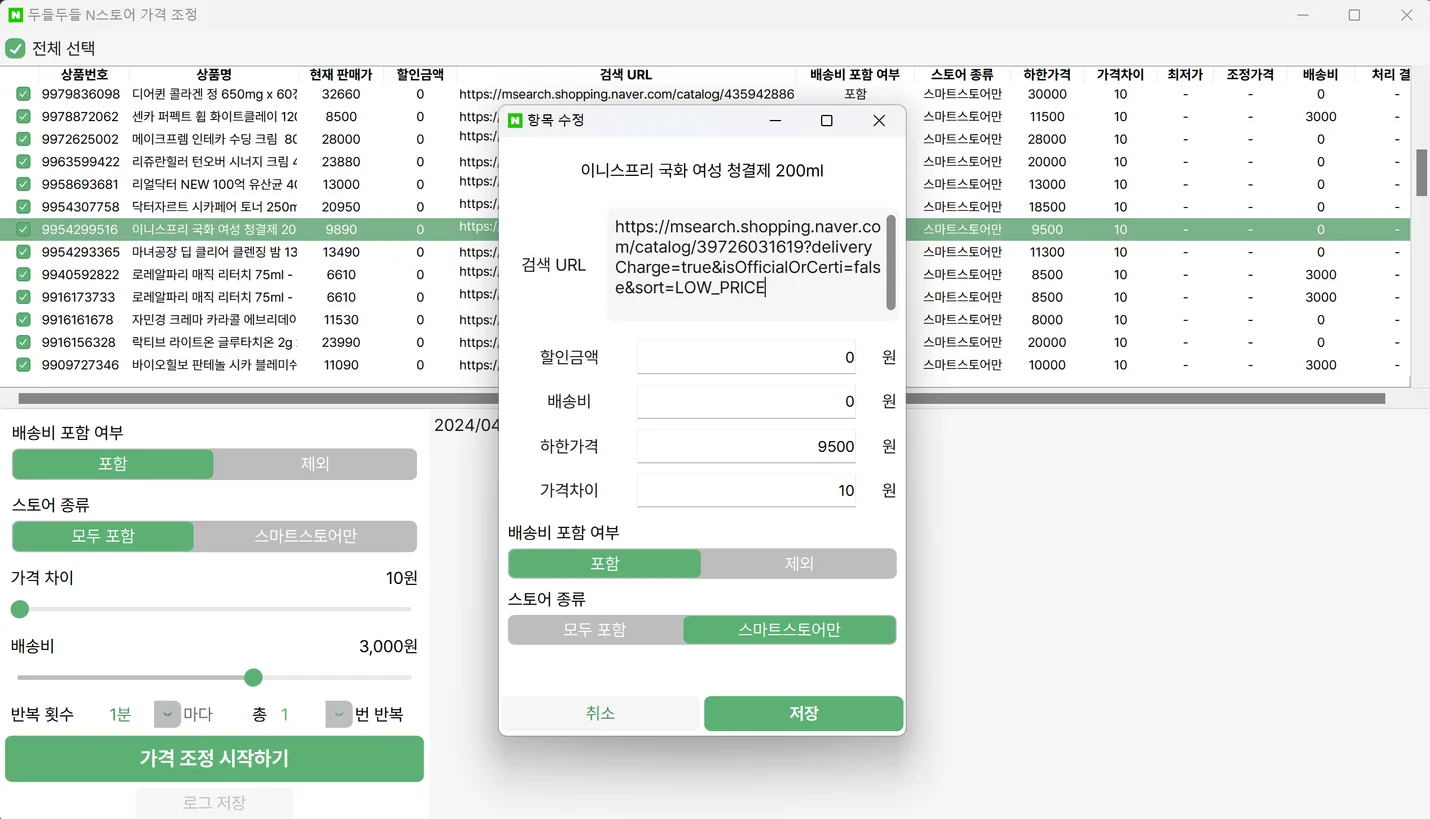Click the 최저가 column header
1430x819 pixels.
tap(1185, 75)
